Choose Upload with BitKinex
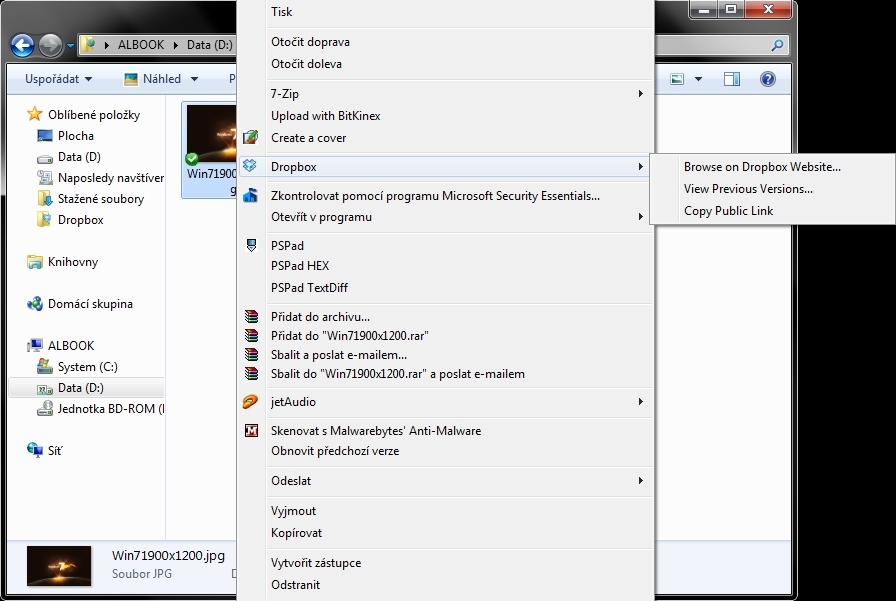The image size is (896, 601). pos(445,116)
